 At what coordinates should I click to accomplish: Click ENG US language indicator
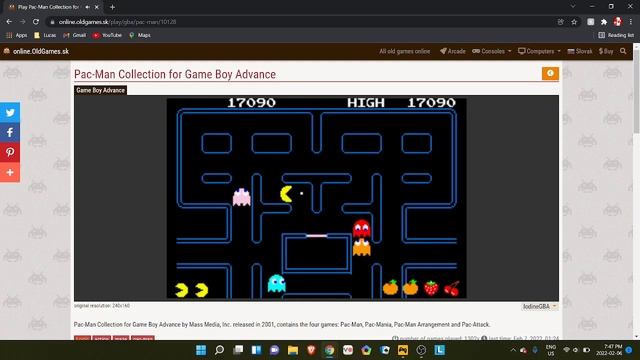551,350
